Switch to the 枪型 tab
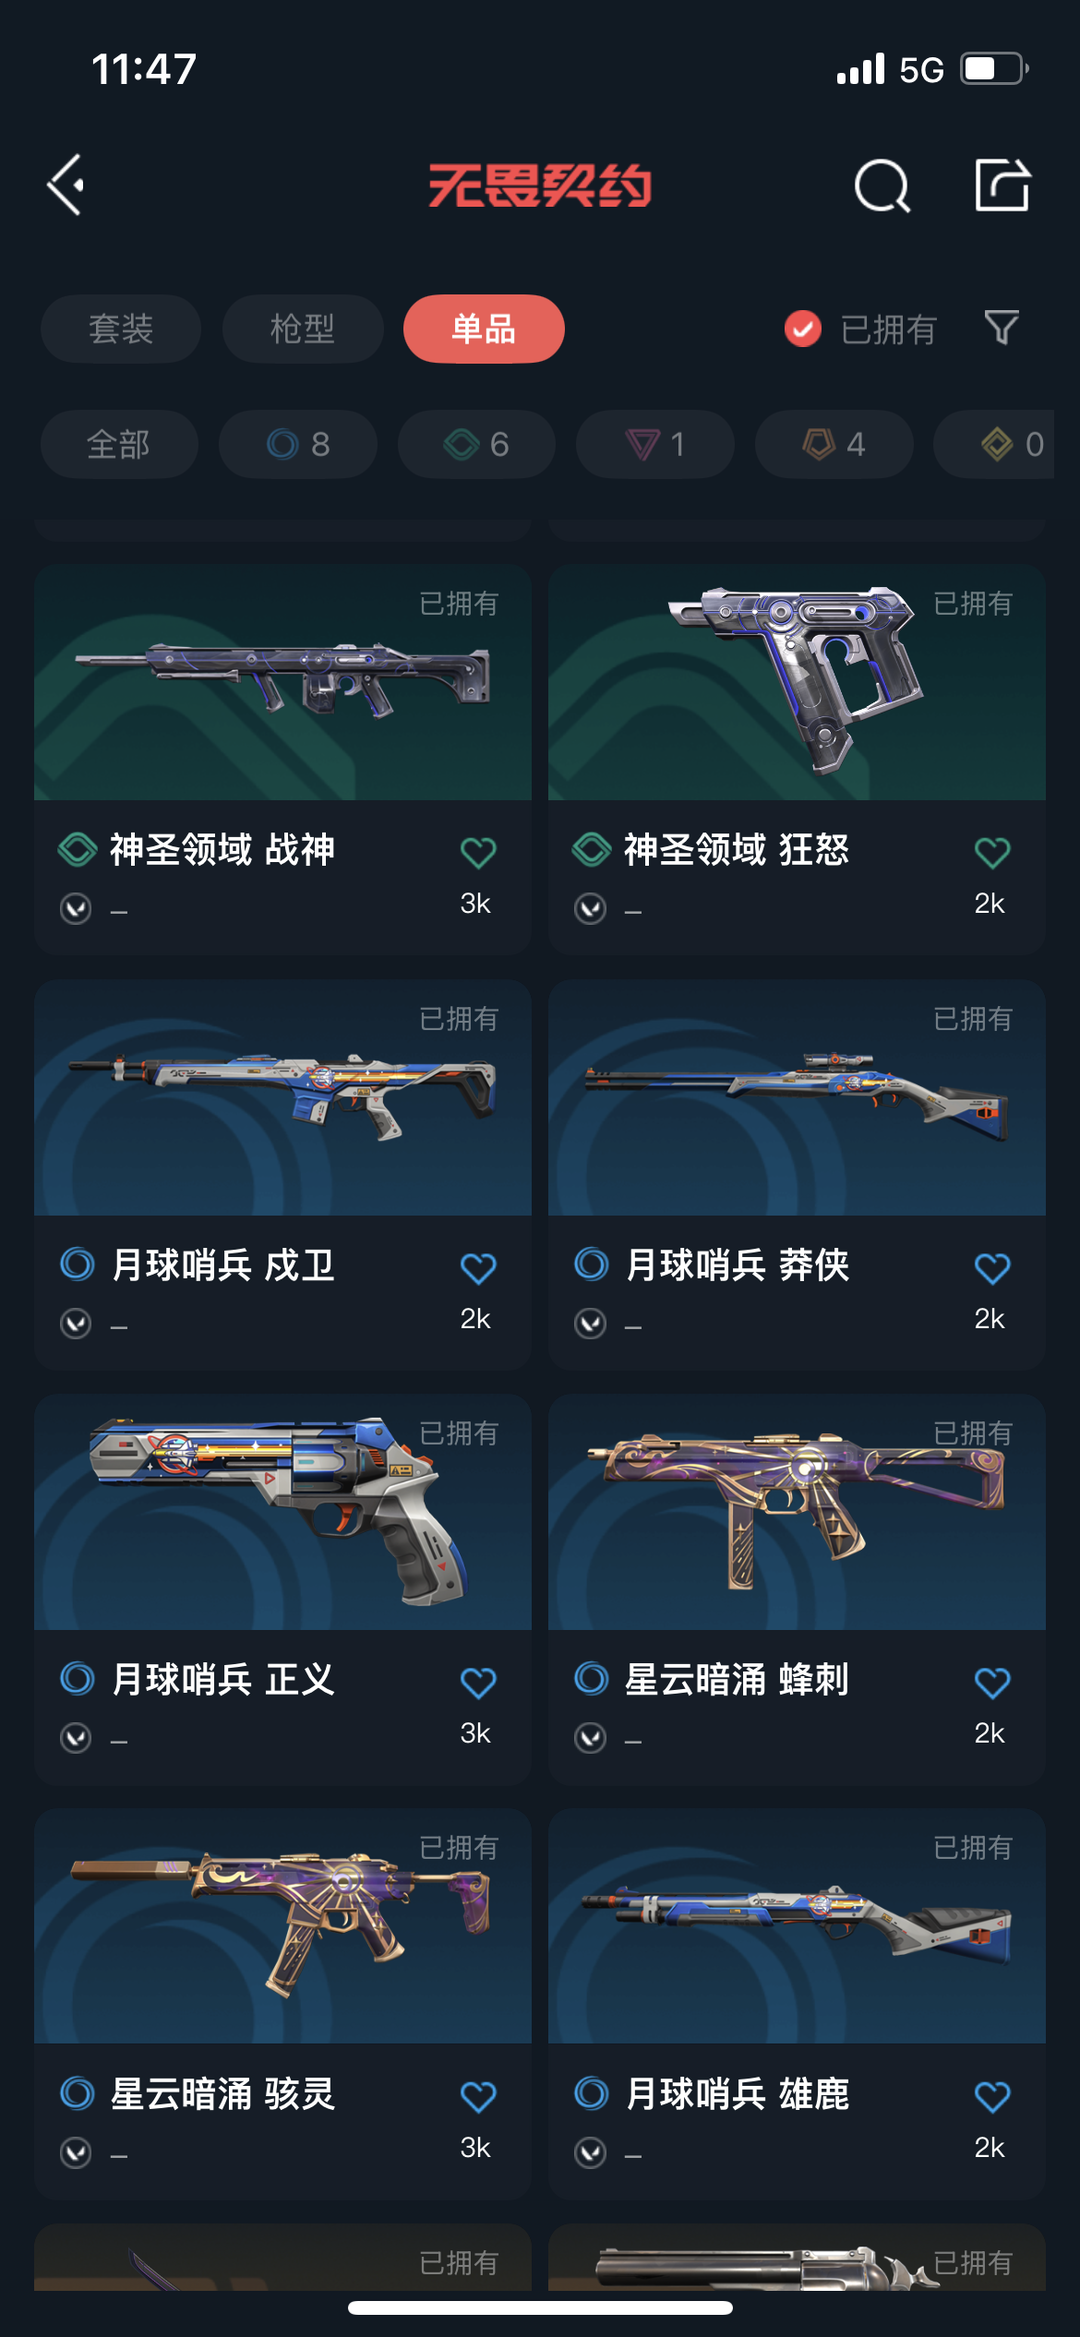The image size is (1080, 2337). [302, 328]
